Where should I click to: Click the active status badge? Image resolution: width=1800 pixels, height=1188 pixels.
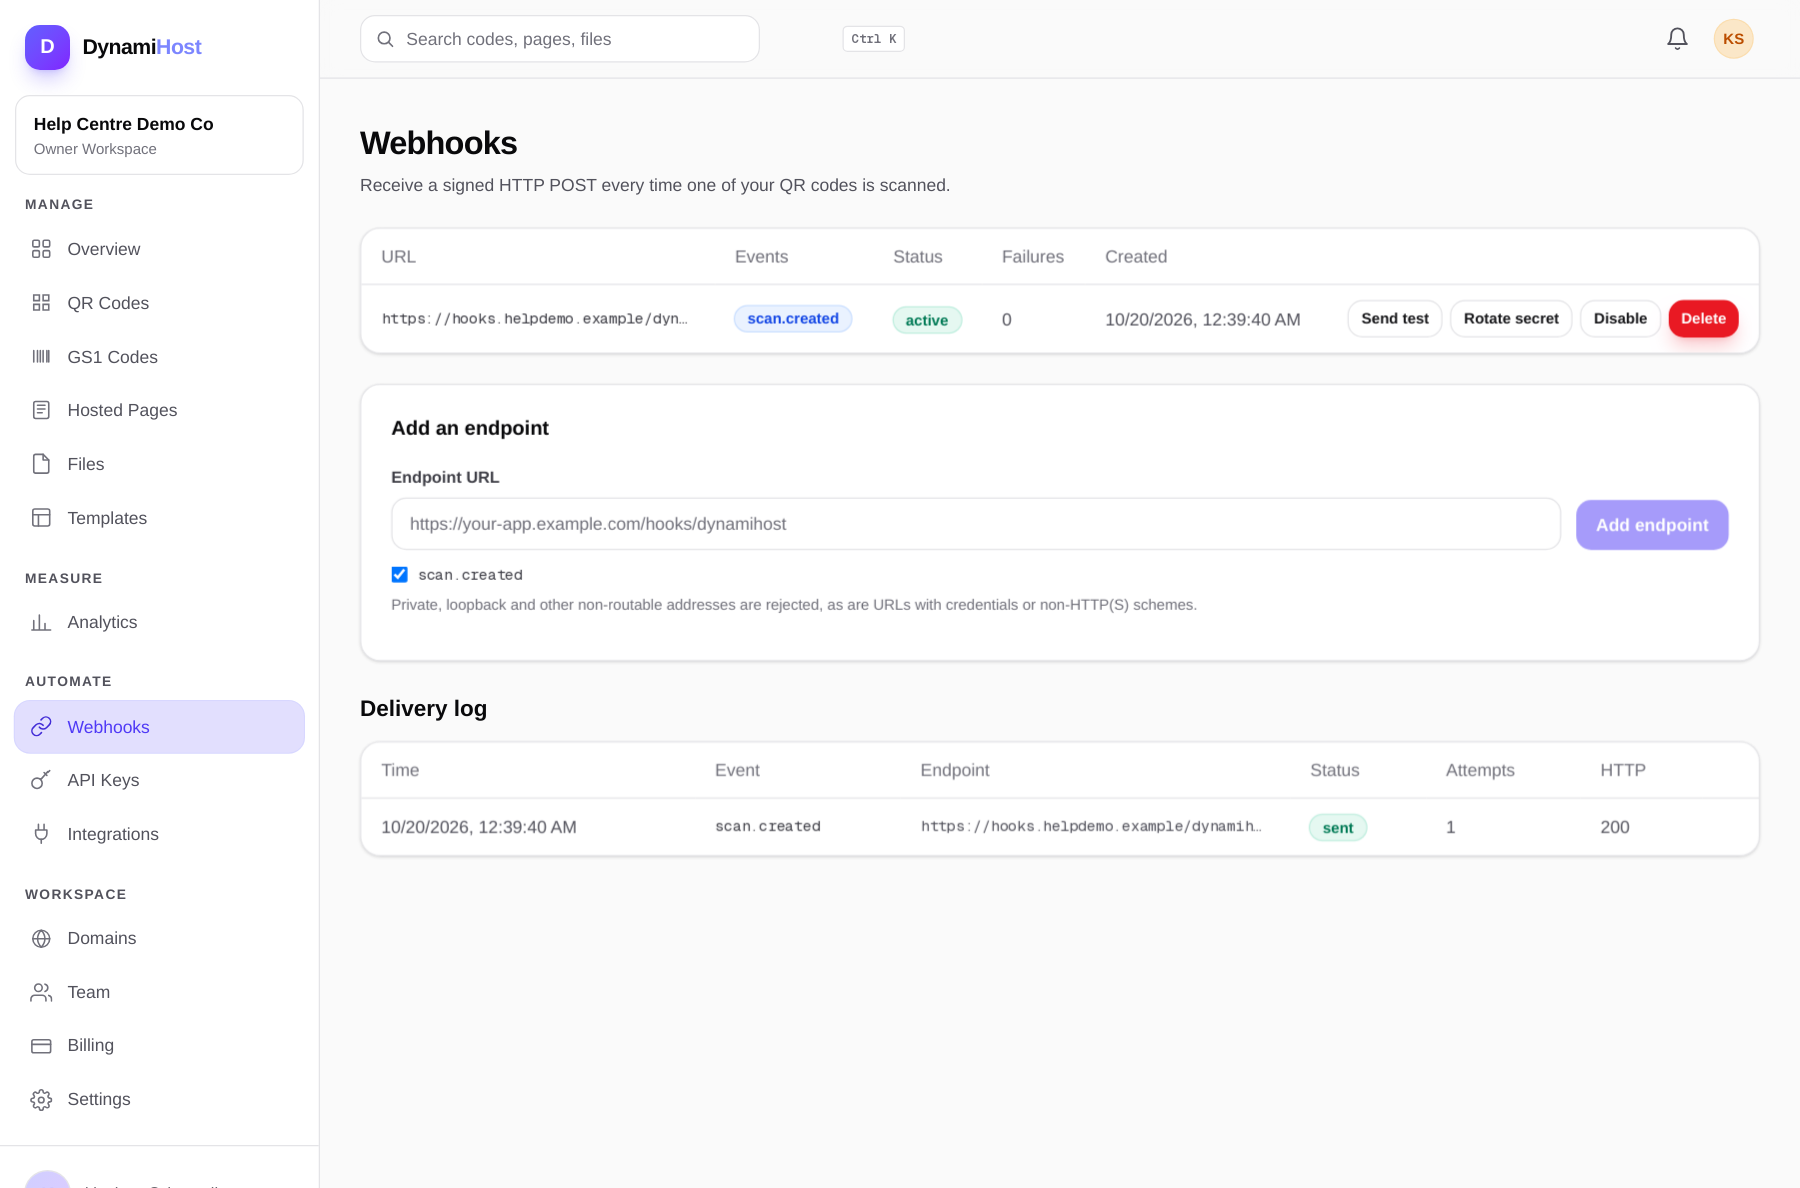pos(927,320)
